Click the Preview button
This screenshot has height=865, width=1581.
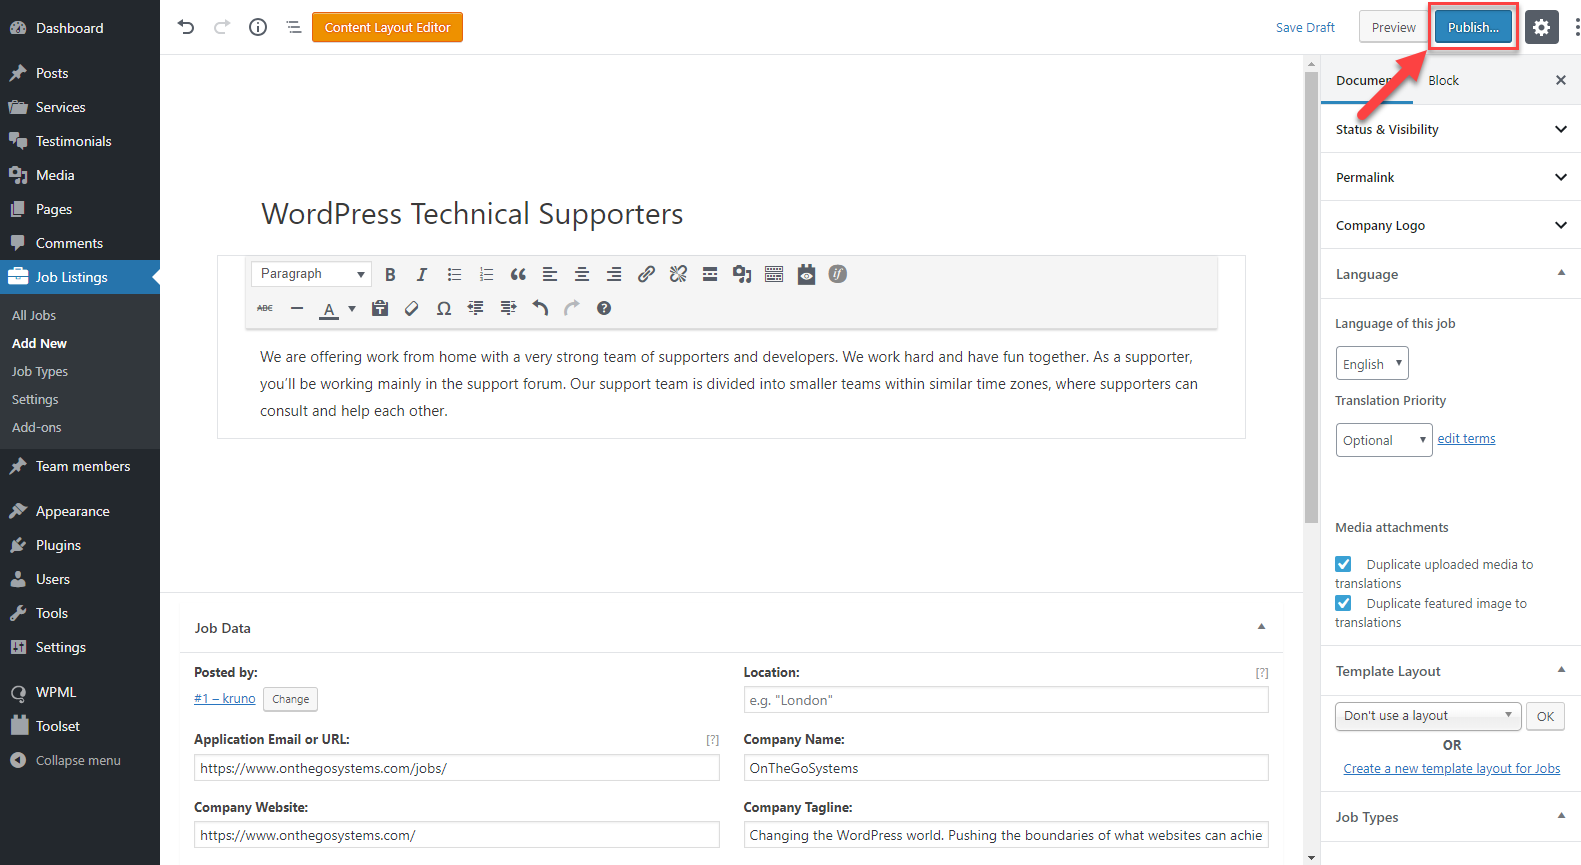(x=1393, y=27)
